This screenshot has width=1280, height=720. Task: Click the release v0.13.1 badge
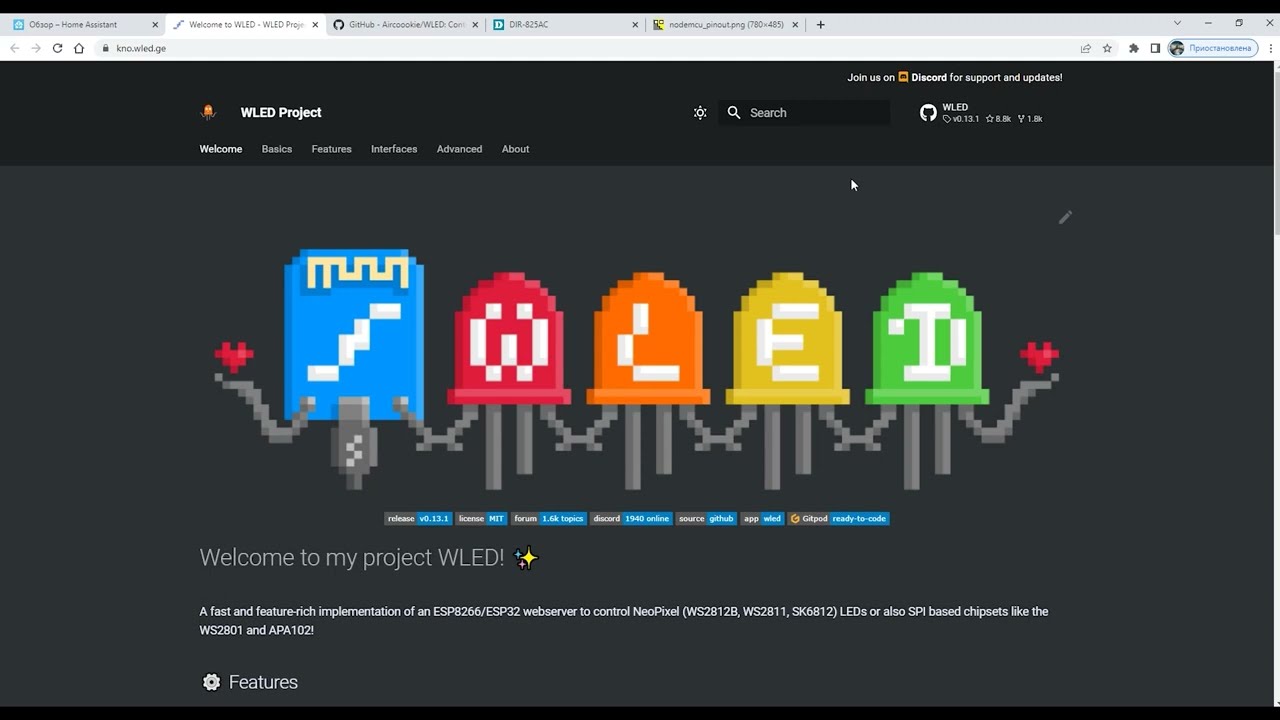coord(418,518)
